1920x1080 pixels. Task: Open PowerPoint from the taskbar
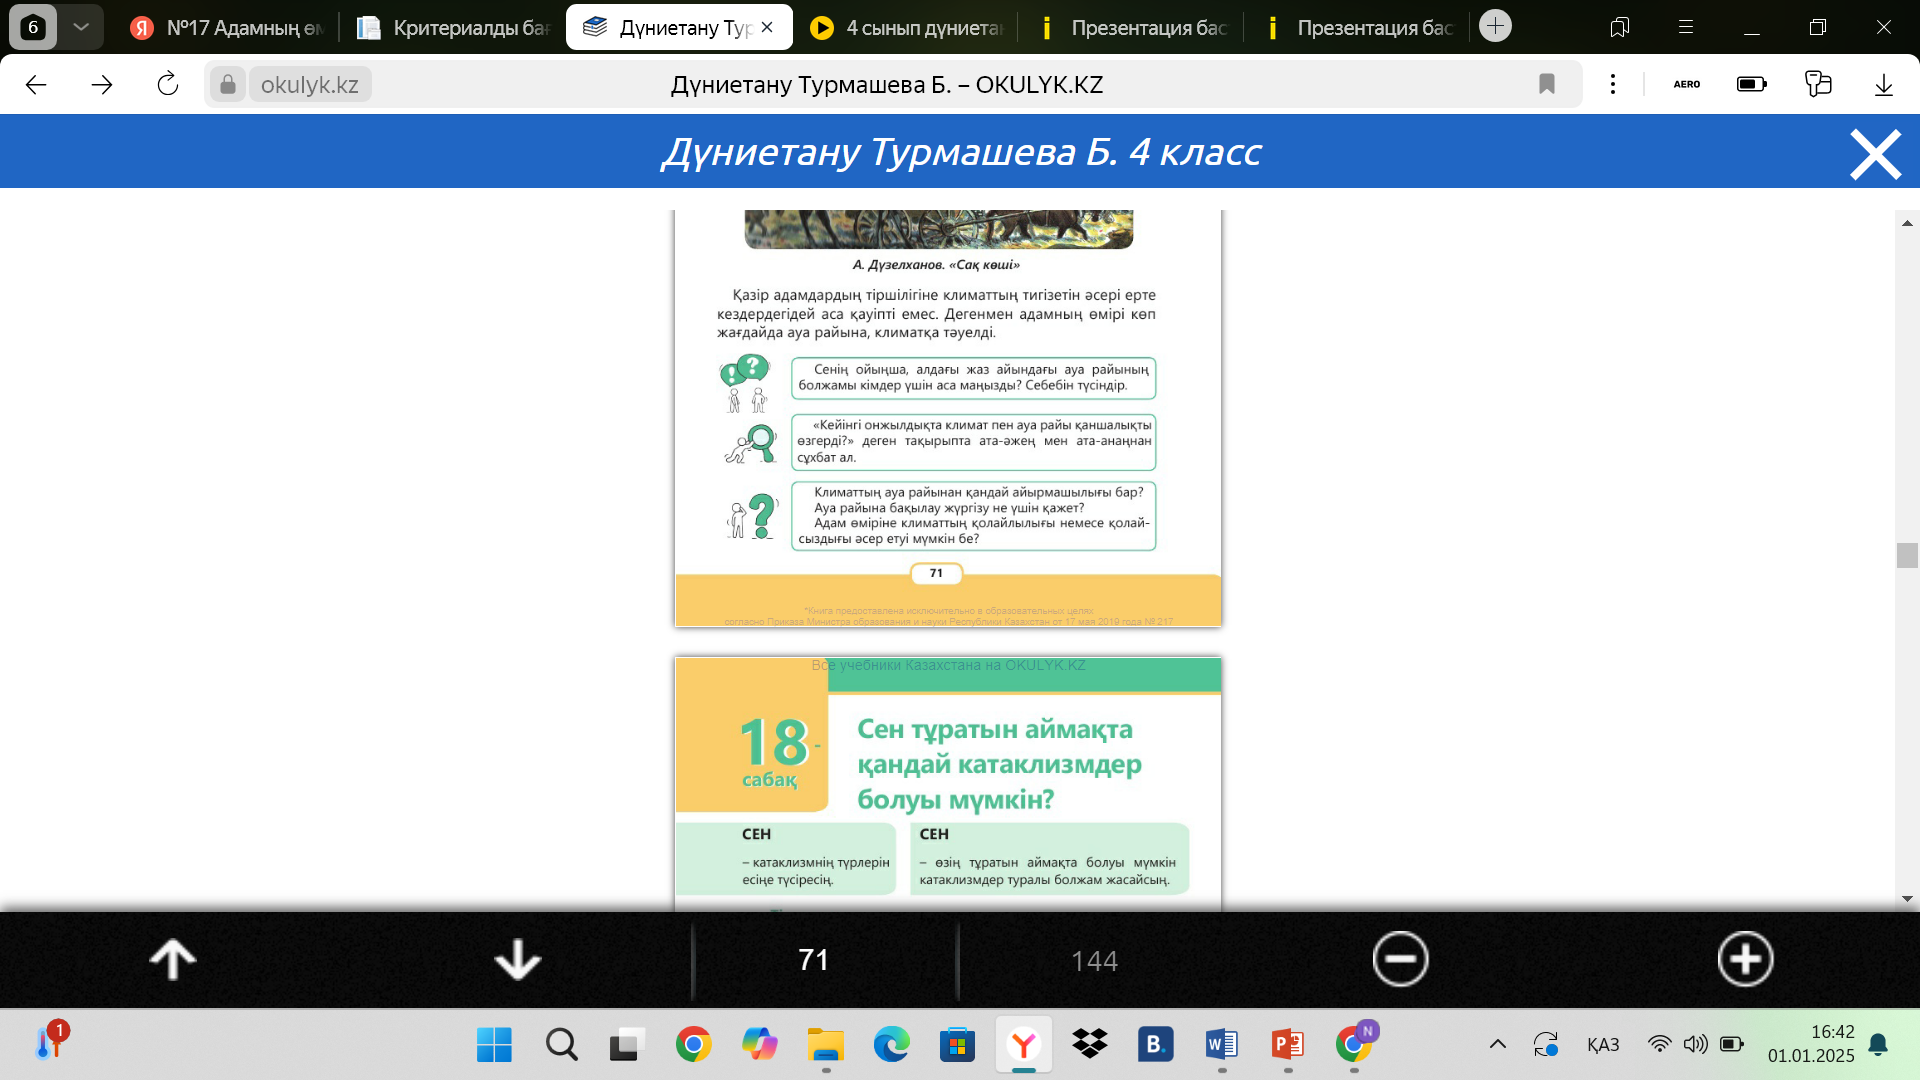point(1287,1044)
